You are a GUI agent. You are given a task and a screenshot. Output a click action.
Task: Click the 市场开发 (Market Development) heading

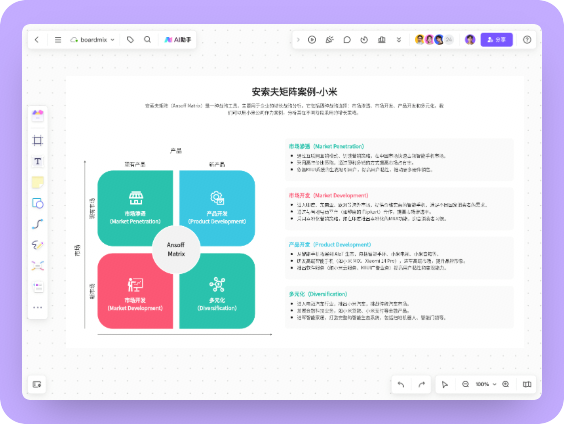click(328, 196)
